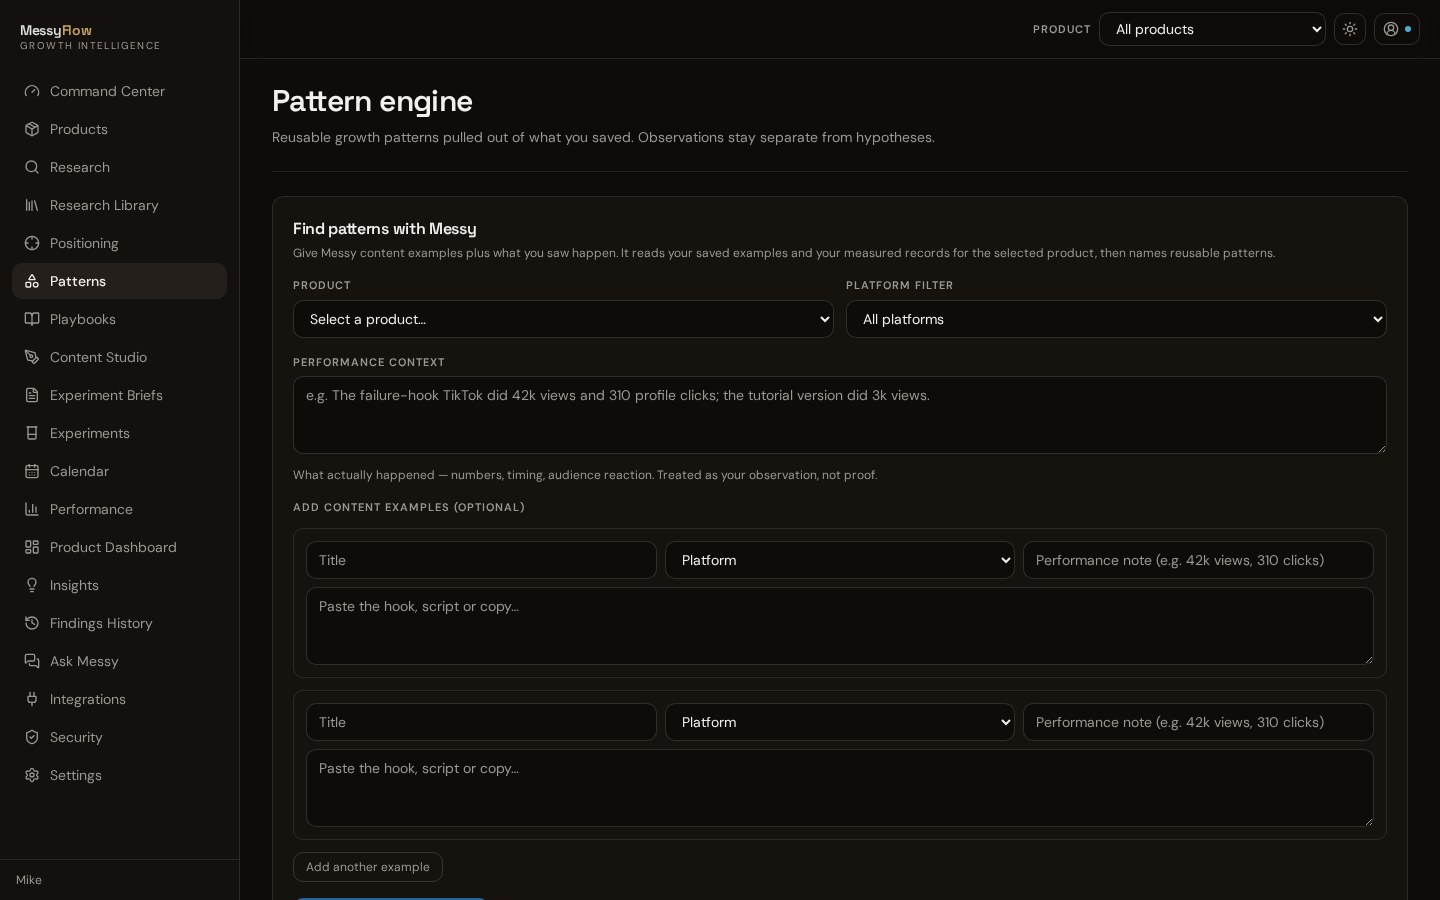Click the Calendar icon in sidebar
Screen dimensions: 1440x900
32,471
